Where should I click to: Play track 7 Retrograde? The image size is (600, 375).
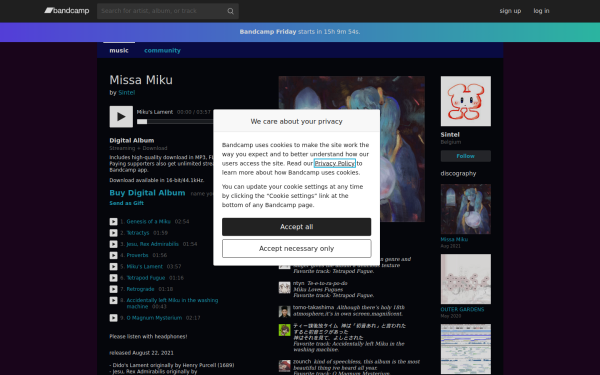point(114,289)
